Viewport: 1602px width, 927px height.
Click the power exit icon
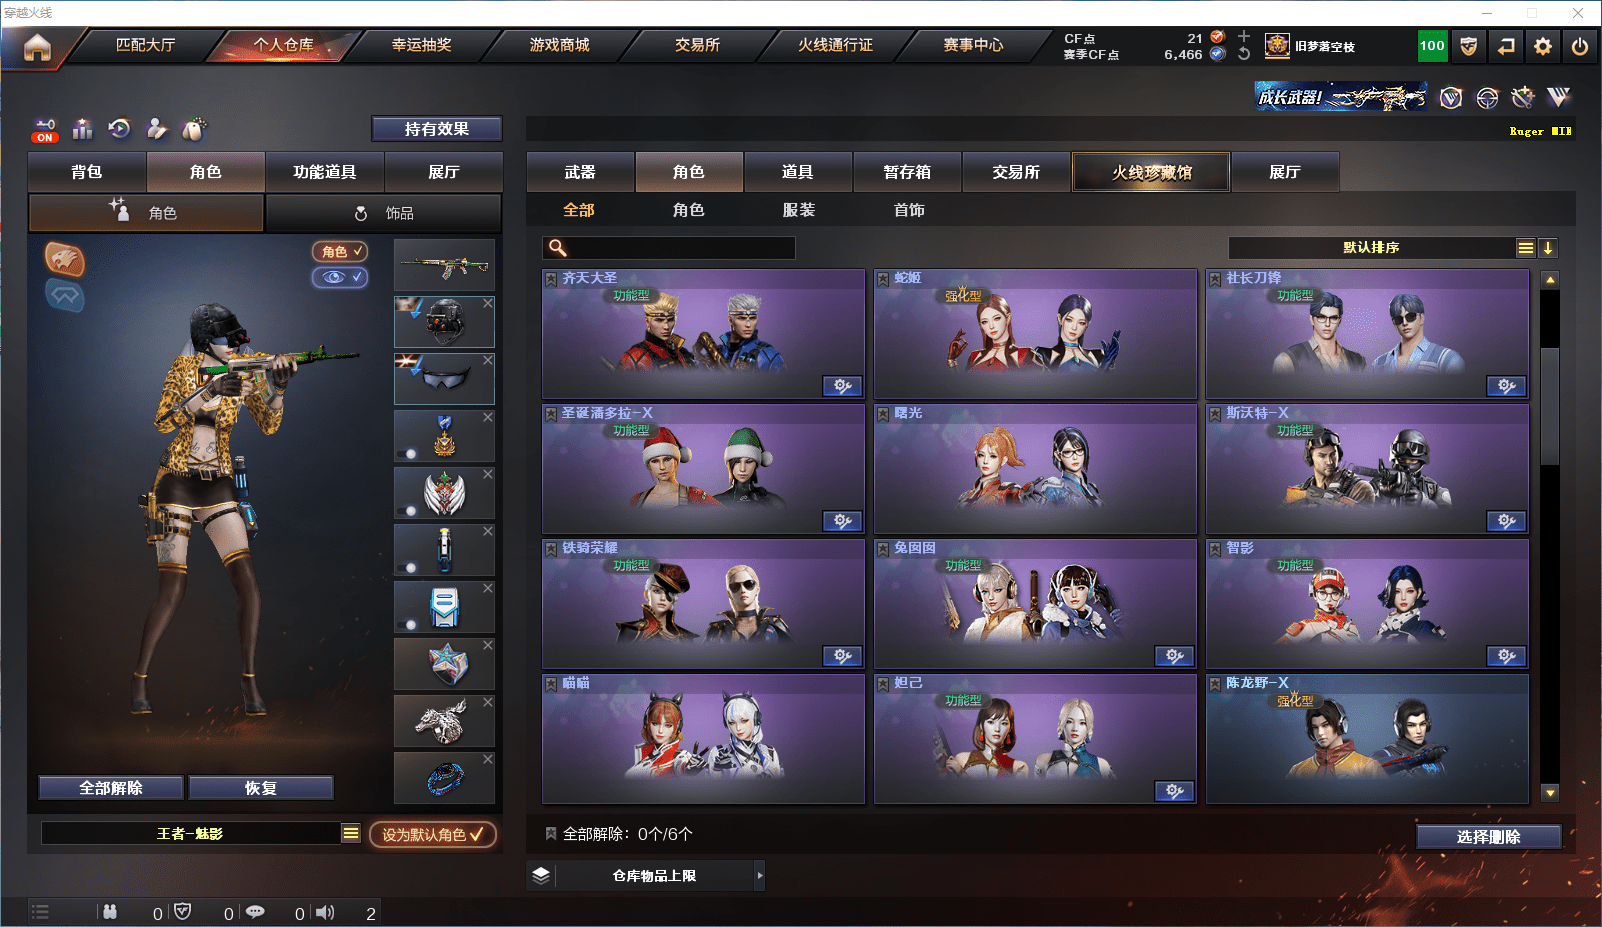[1580, 46]
